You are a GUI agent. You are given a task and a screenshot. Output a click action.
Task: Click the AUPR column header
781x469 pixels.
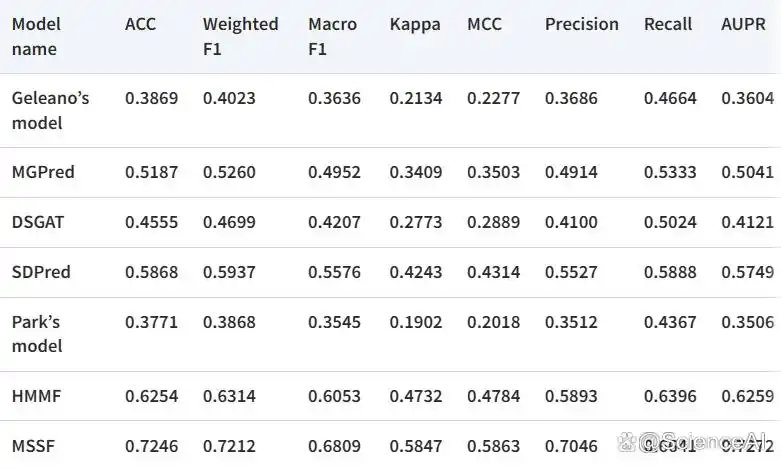(743, 24)
